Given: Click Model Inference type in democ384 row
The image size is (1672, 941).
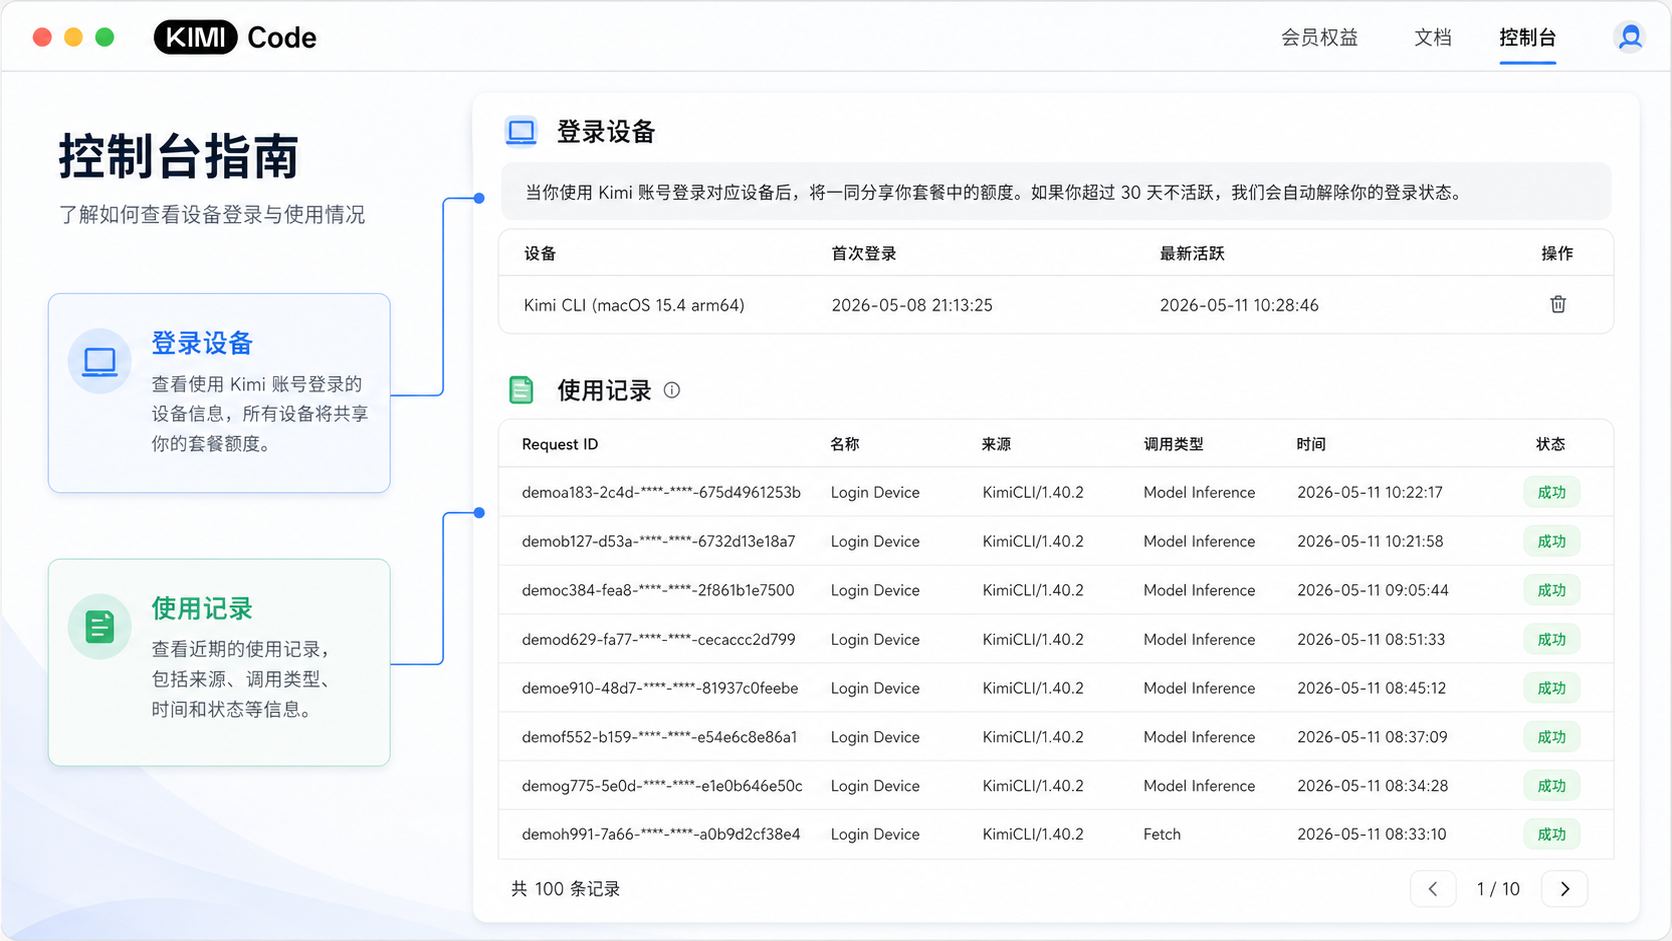Looking at the screenshot, I should 1199,590.
